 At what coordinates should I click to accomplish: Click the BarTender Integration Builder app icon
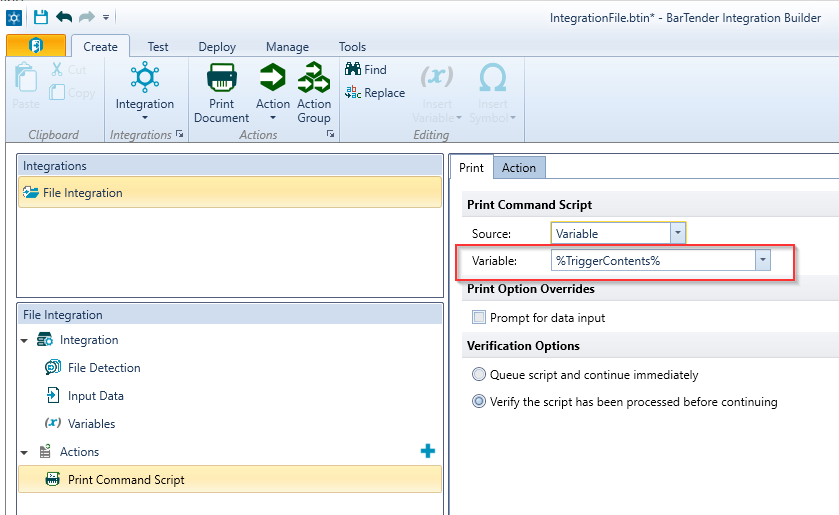(14, 18)
